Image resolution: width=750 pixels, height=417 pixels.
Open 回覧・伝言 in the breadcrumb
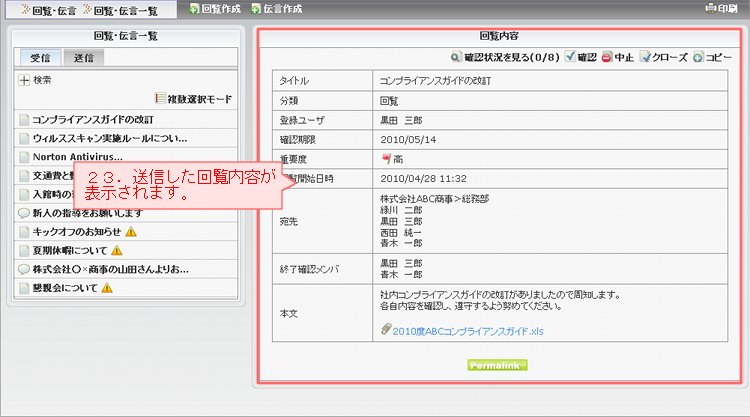coord(54,11)
